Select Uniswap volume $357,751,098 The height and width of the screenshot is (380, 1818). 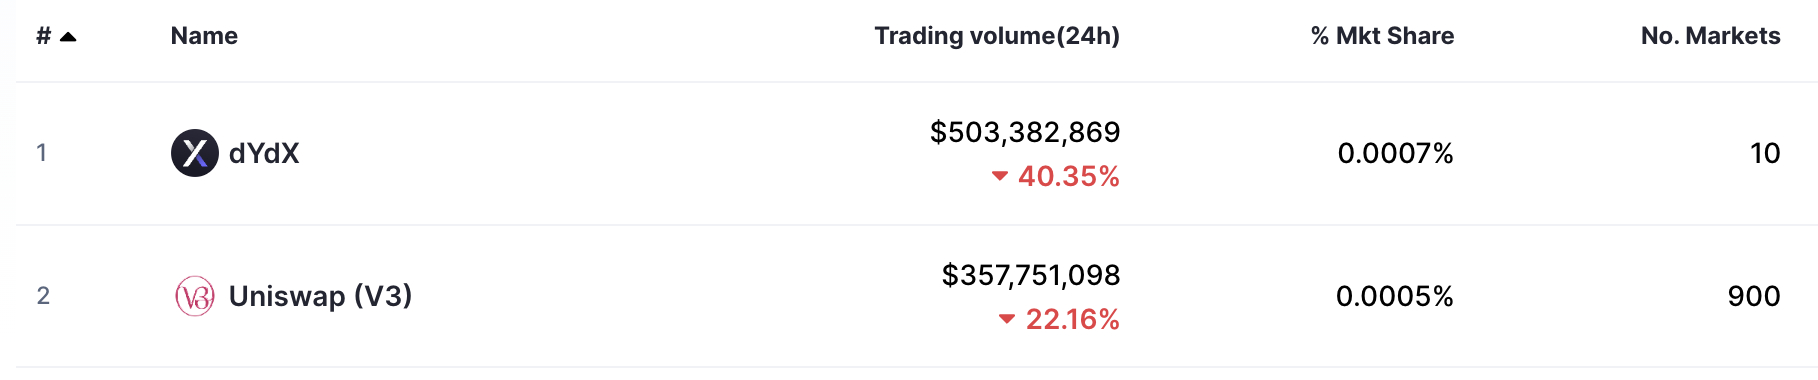click(1031, 275)
